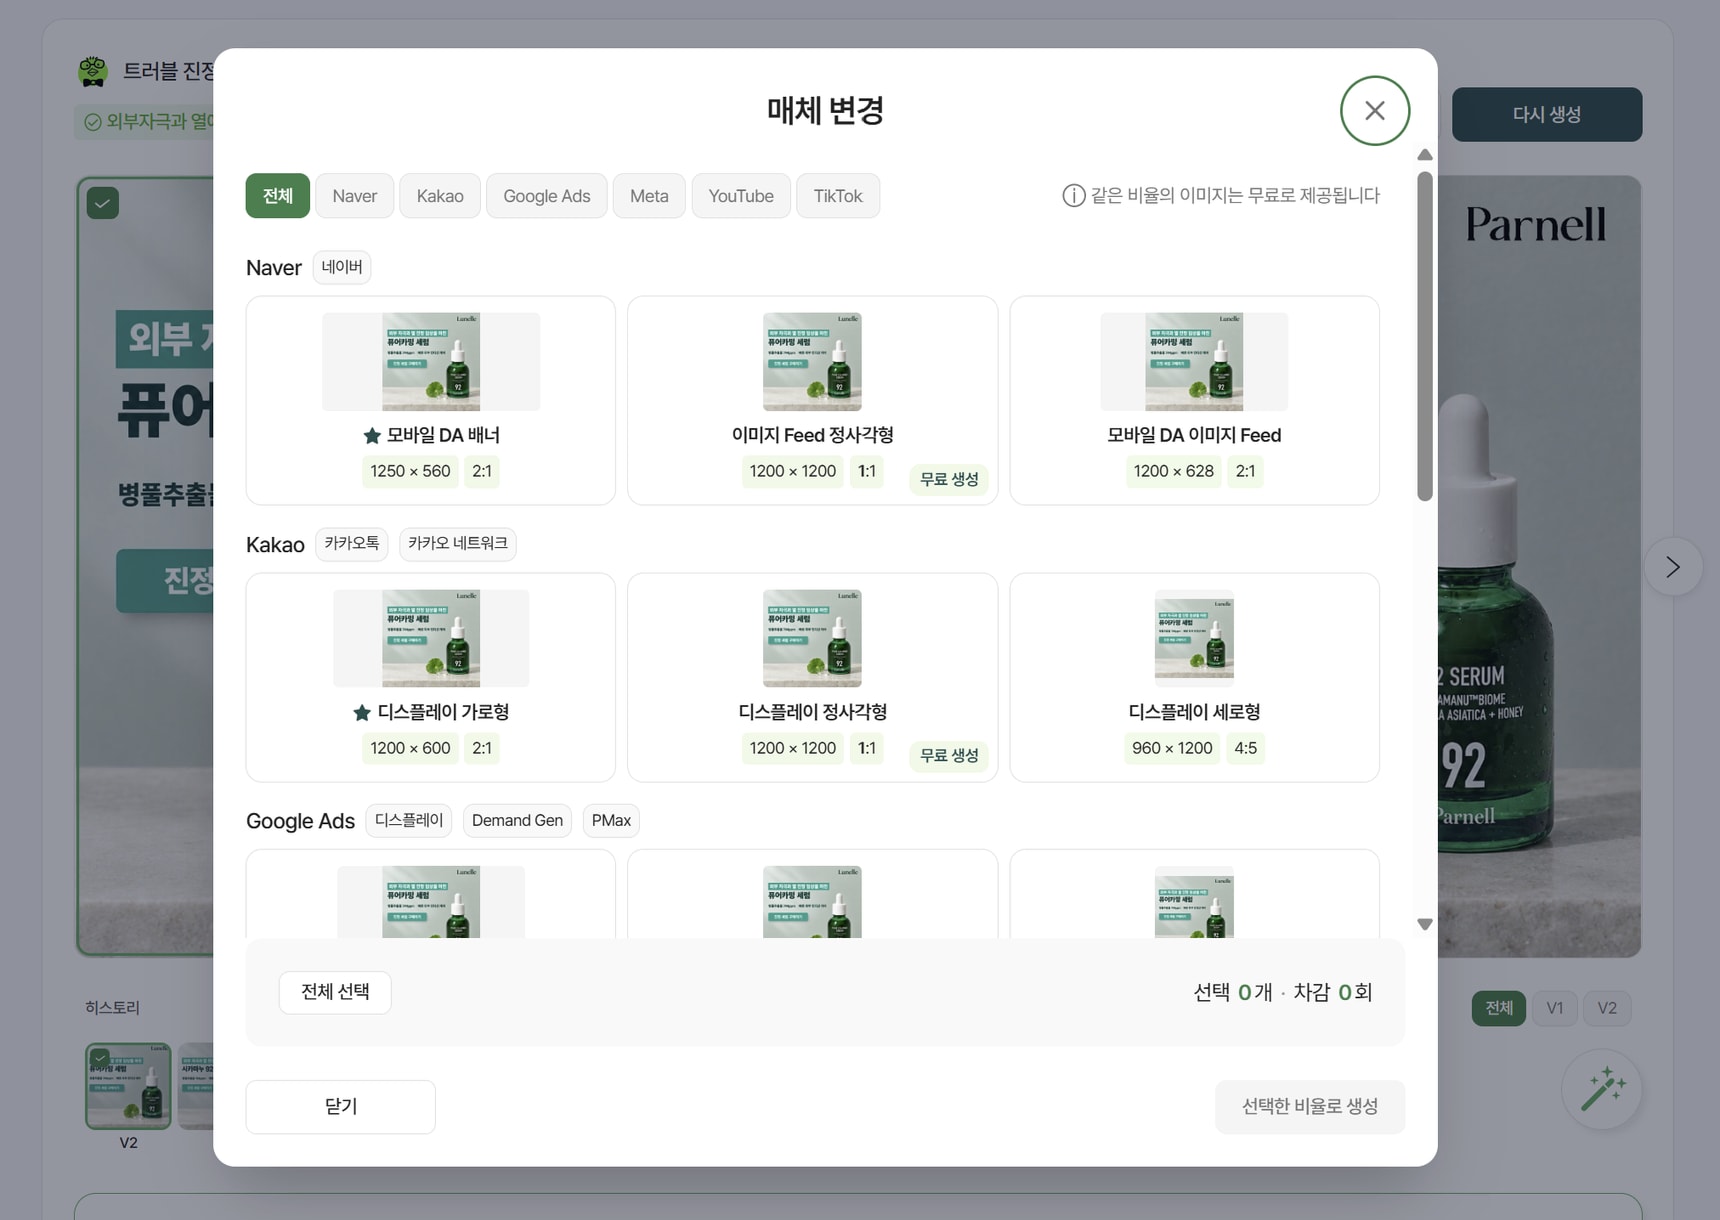This screenshot has width=1720, height=1220.
Task: Select the 전체 version filter at bottom right
Action: (x=1499, y=1008)
